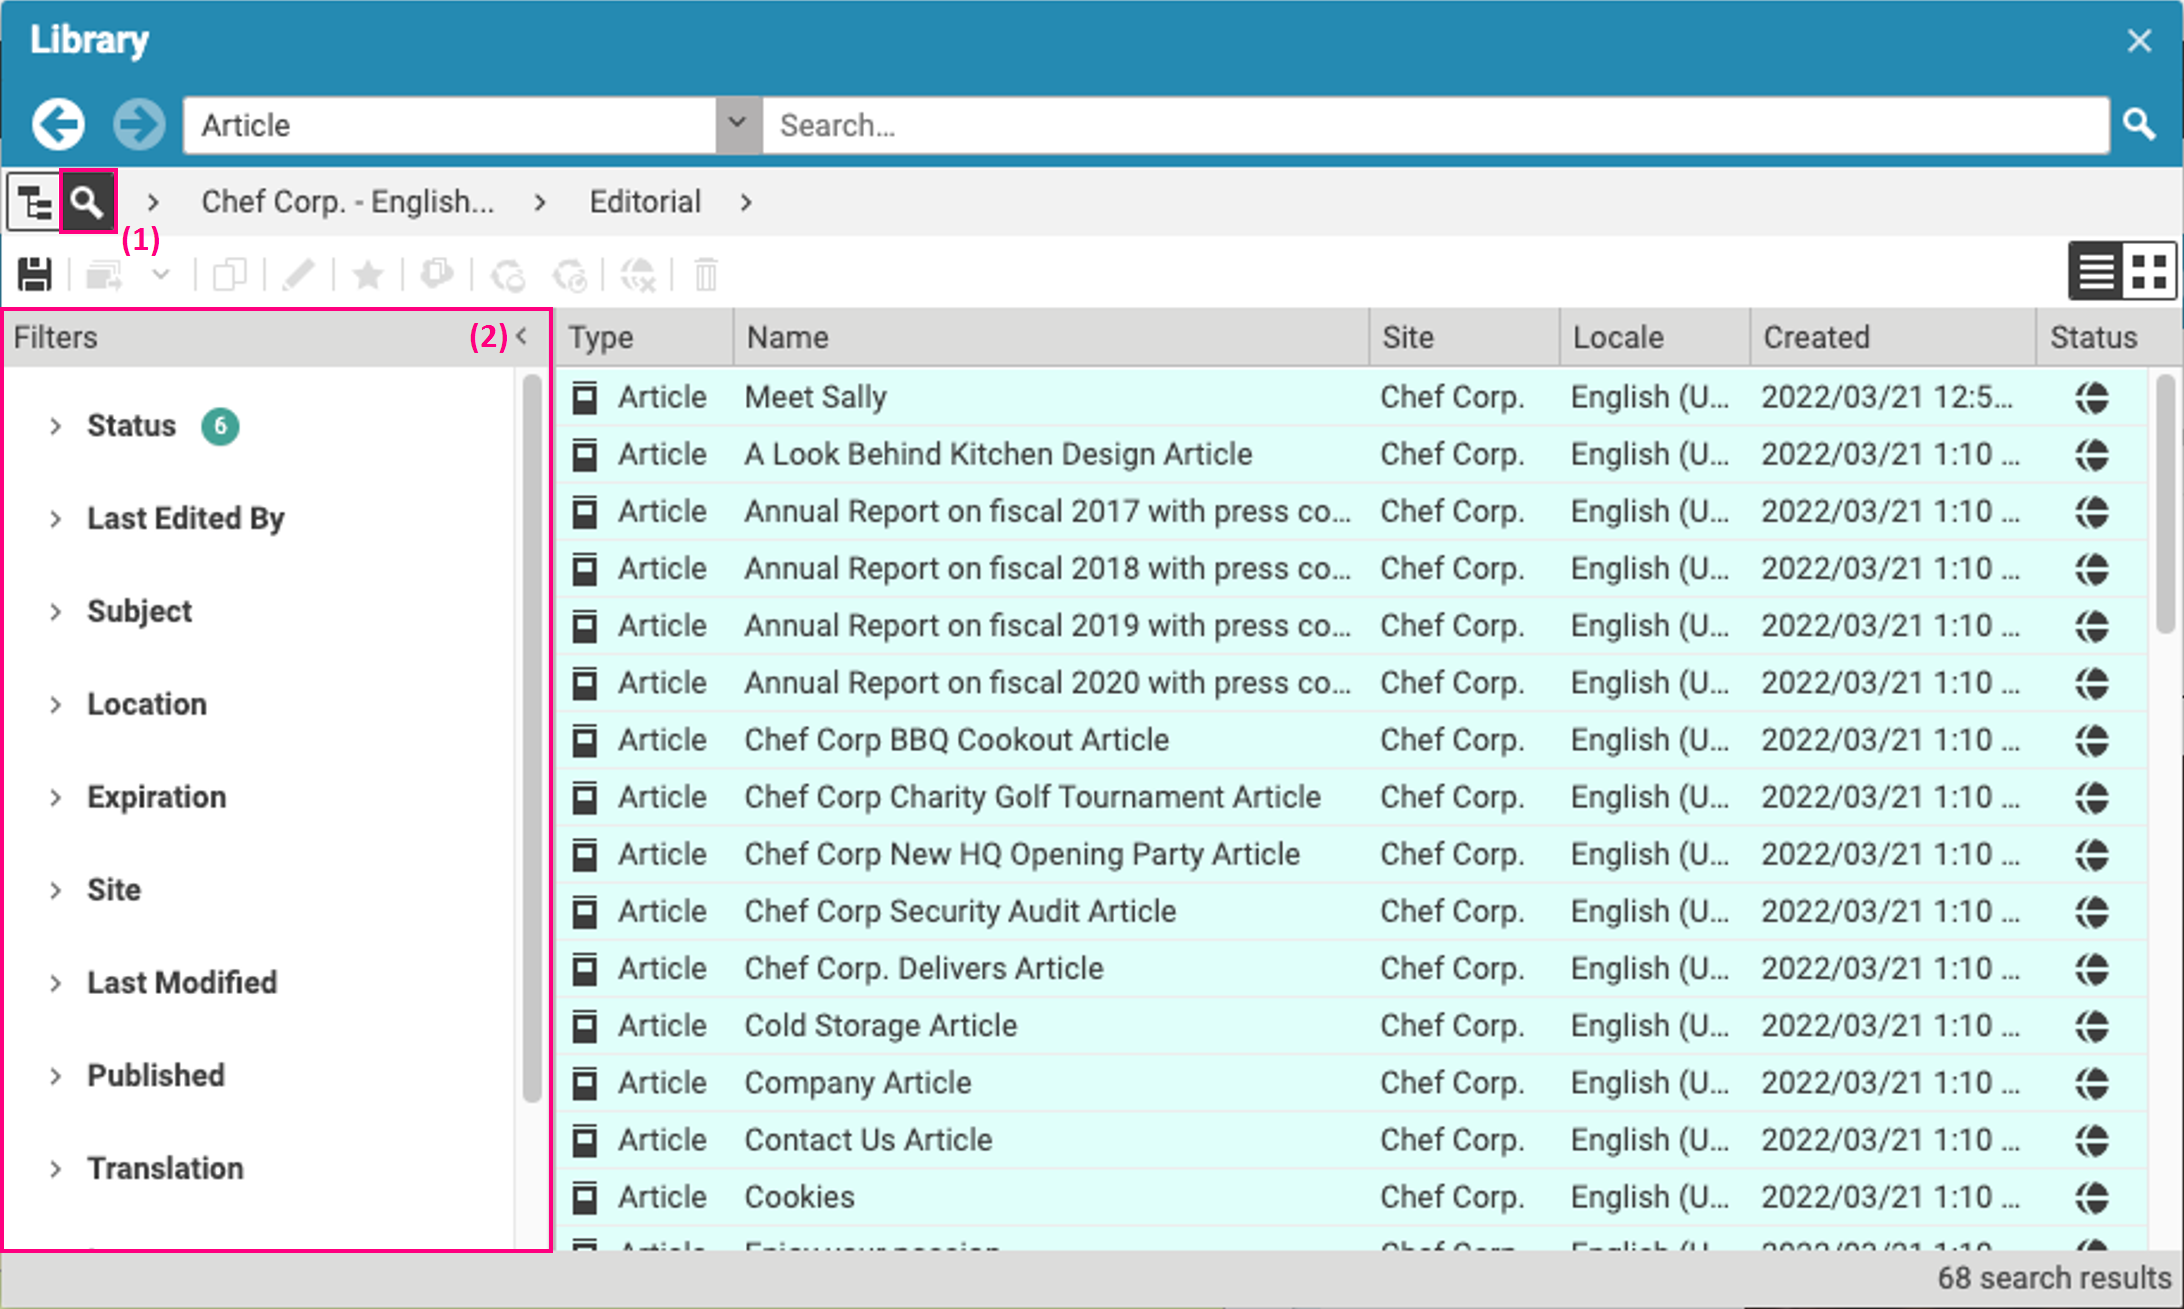Sort by the Created column header
The image size is (2184, 1309).
coord(1815,337)
